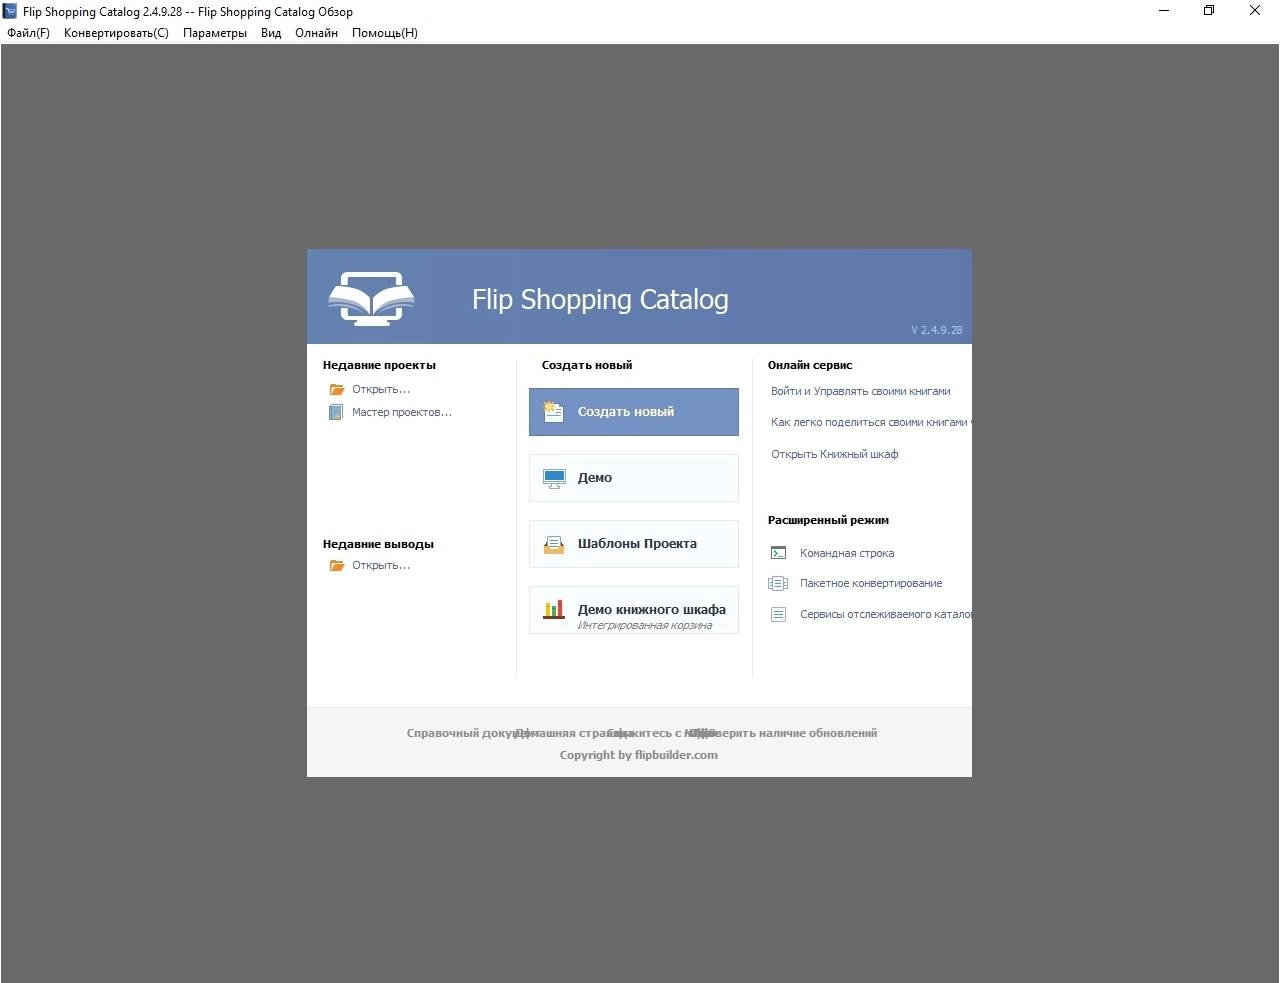Click the Пакетное конвертирование icon
This screenshot has height=983, width=1280.
778,583
